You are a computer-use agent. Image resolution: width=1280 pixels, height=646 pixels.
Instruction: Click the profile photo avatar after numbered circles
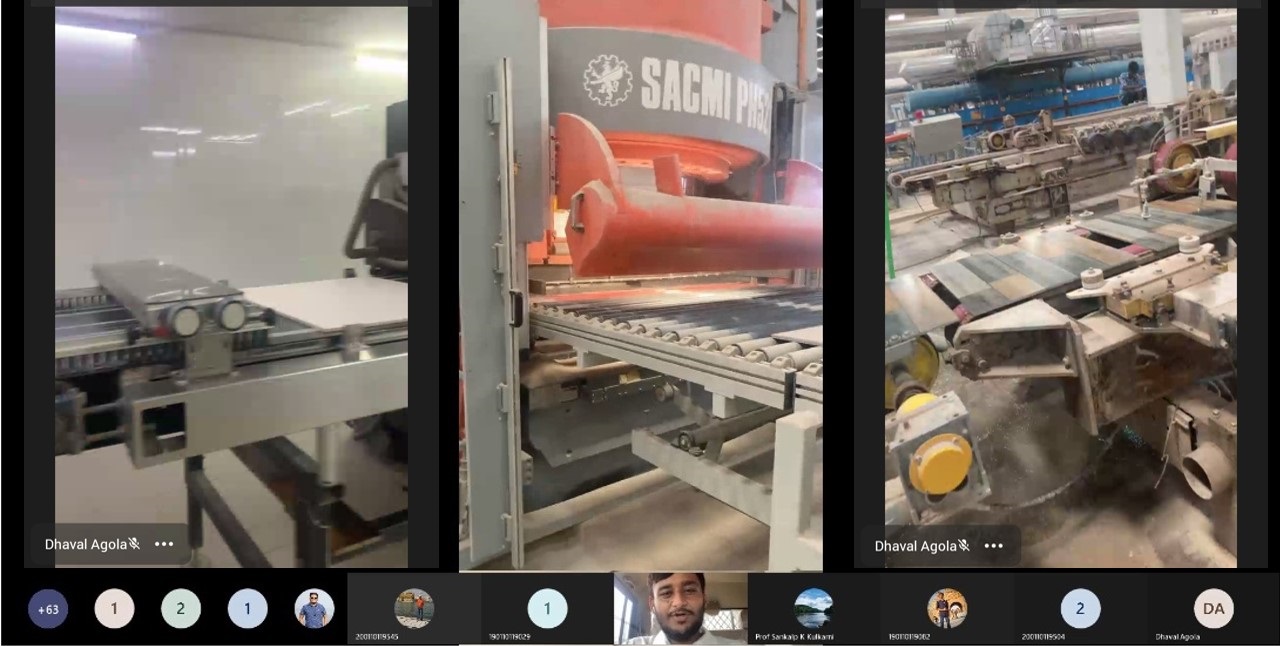[314, 608]
